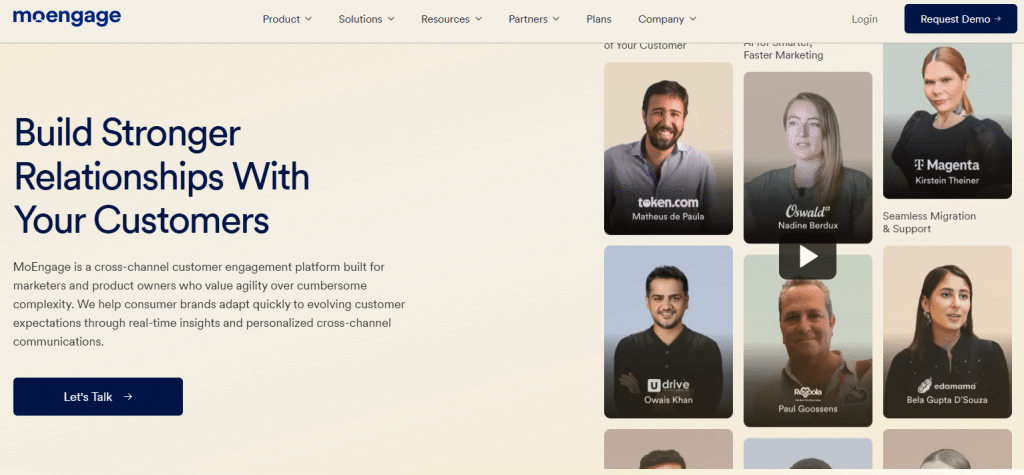This screenshot has width=1024, height=475.
Task: Click the Login link
Action: coord(864,19)
